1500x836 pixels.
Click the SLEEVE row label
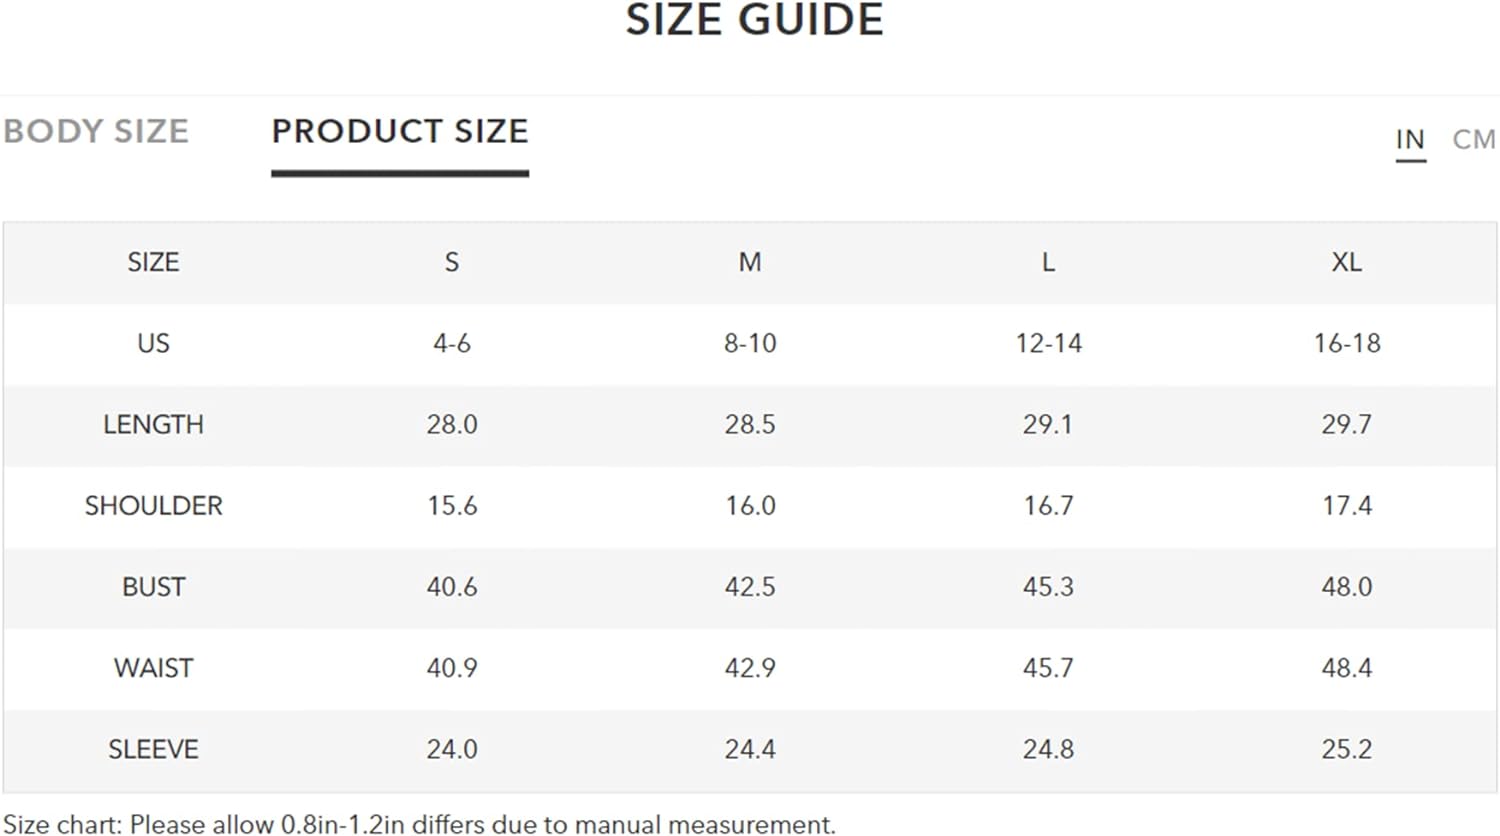tap(153, 749)
